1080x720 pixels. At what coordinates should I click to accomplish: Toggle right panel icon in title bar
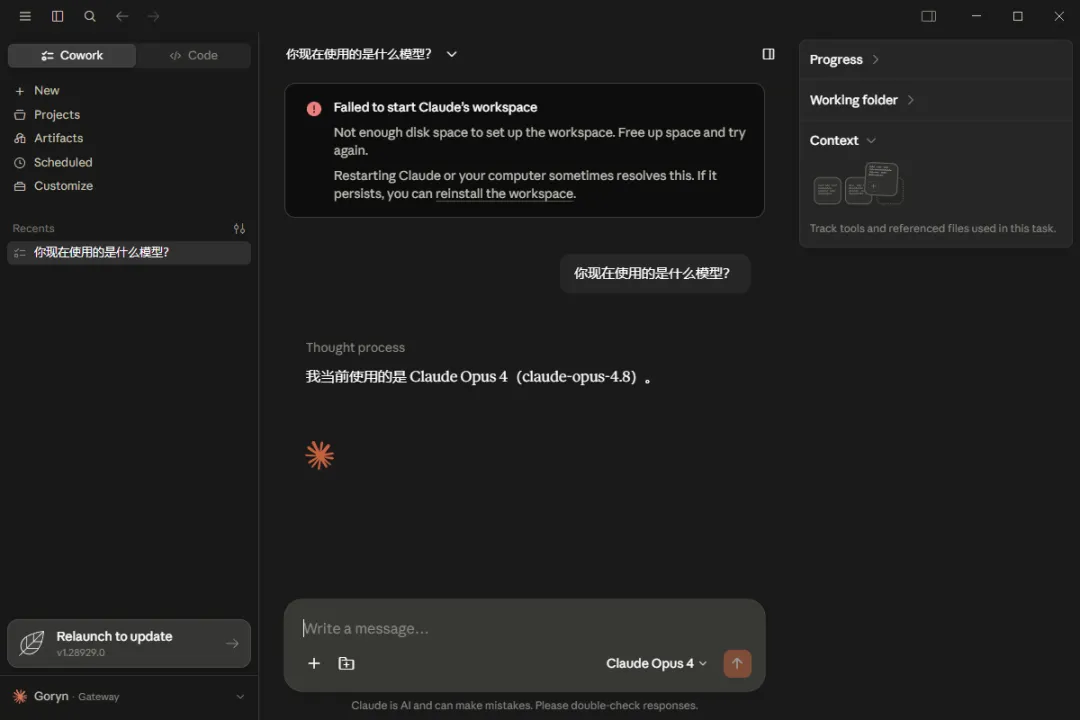click(x=928, y=16)
